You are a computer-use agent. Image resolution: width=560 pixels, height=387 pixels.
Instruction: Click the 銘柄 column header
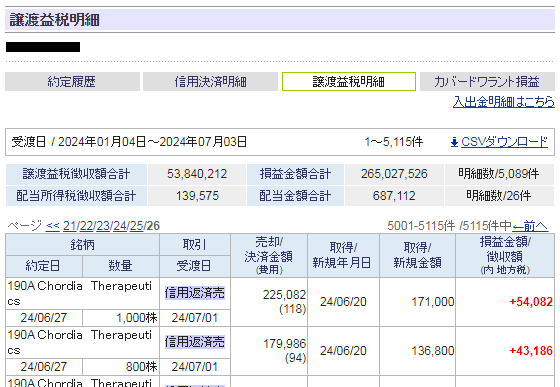82,245
